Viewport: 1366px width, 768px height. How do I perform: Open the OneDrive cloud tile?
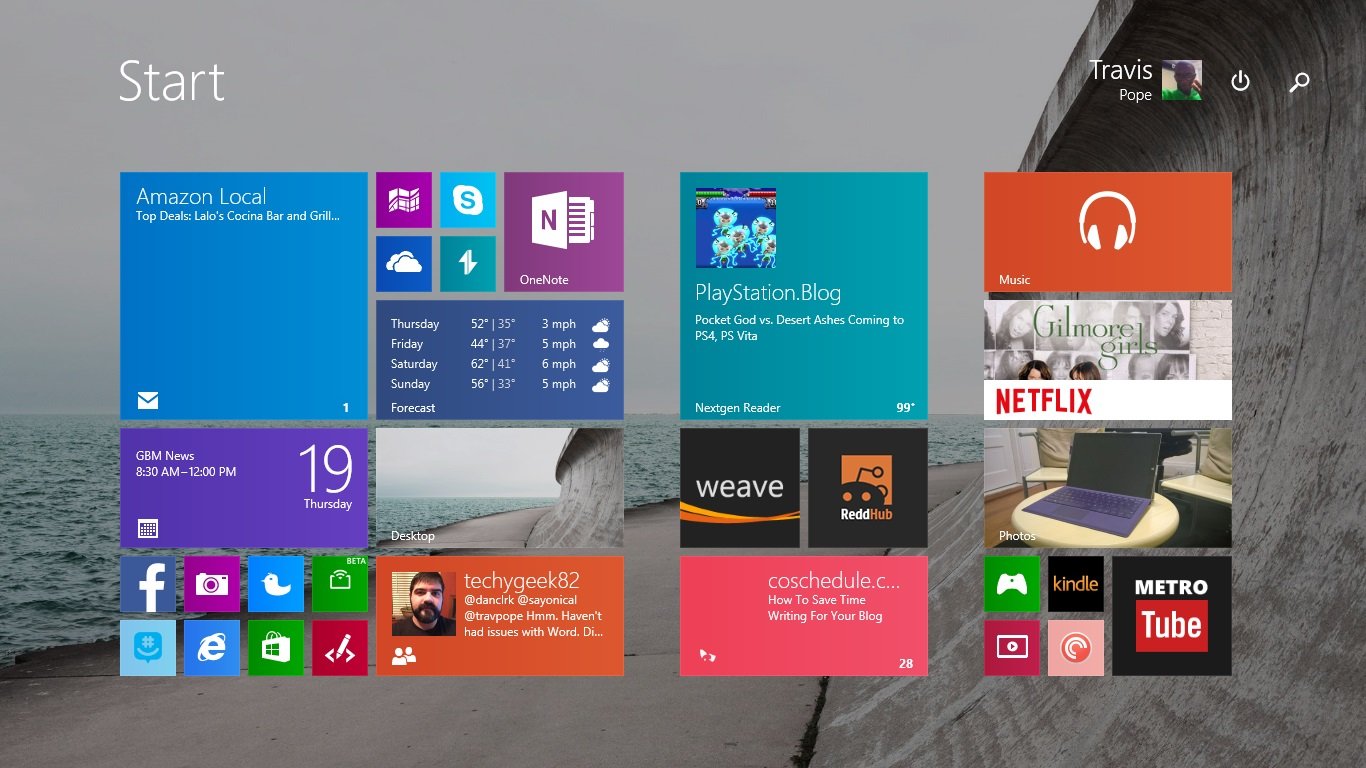click(x=404, y=264)
